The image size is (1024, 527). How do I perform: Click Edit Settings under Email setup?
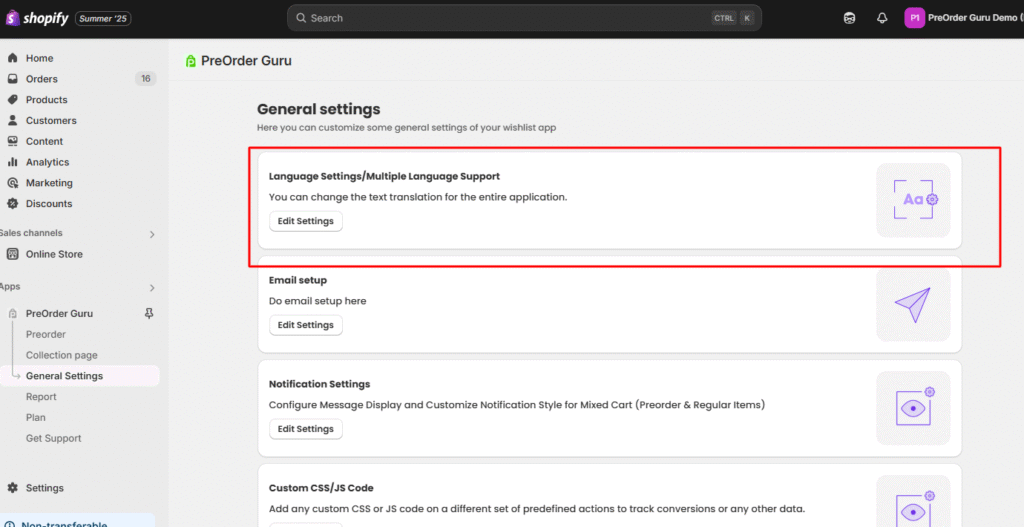[x=305, y=325]
